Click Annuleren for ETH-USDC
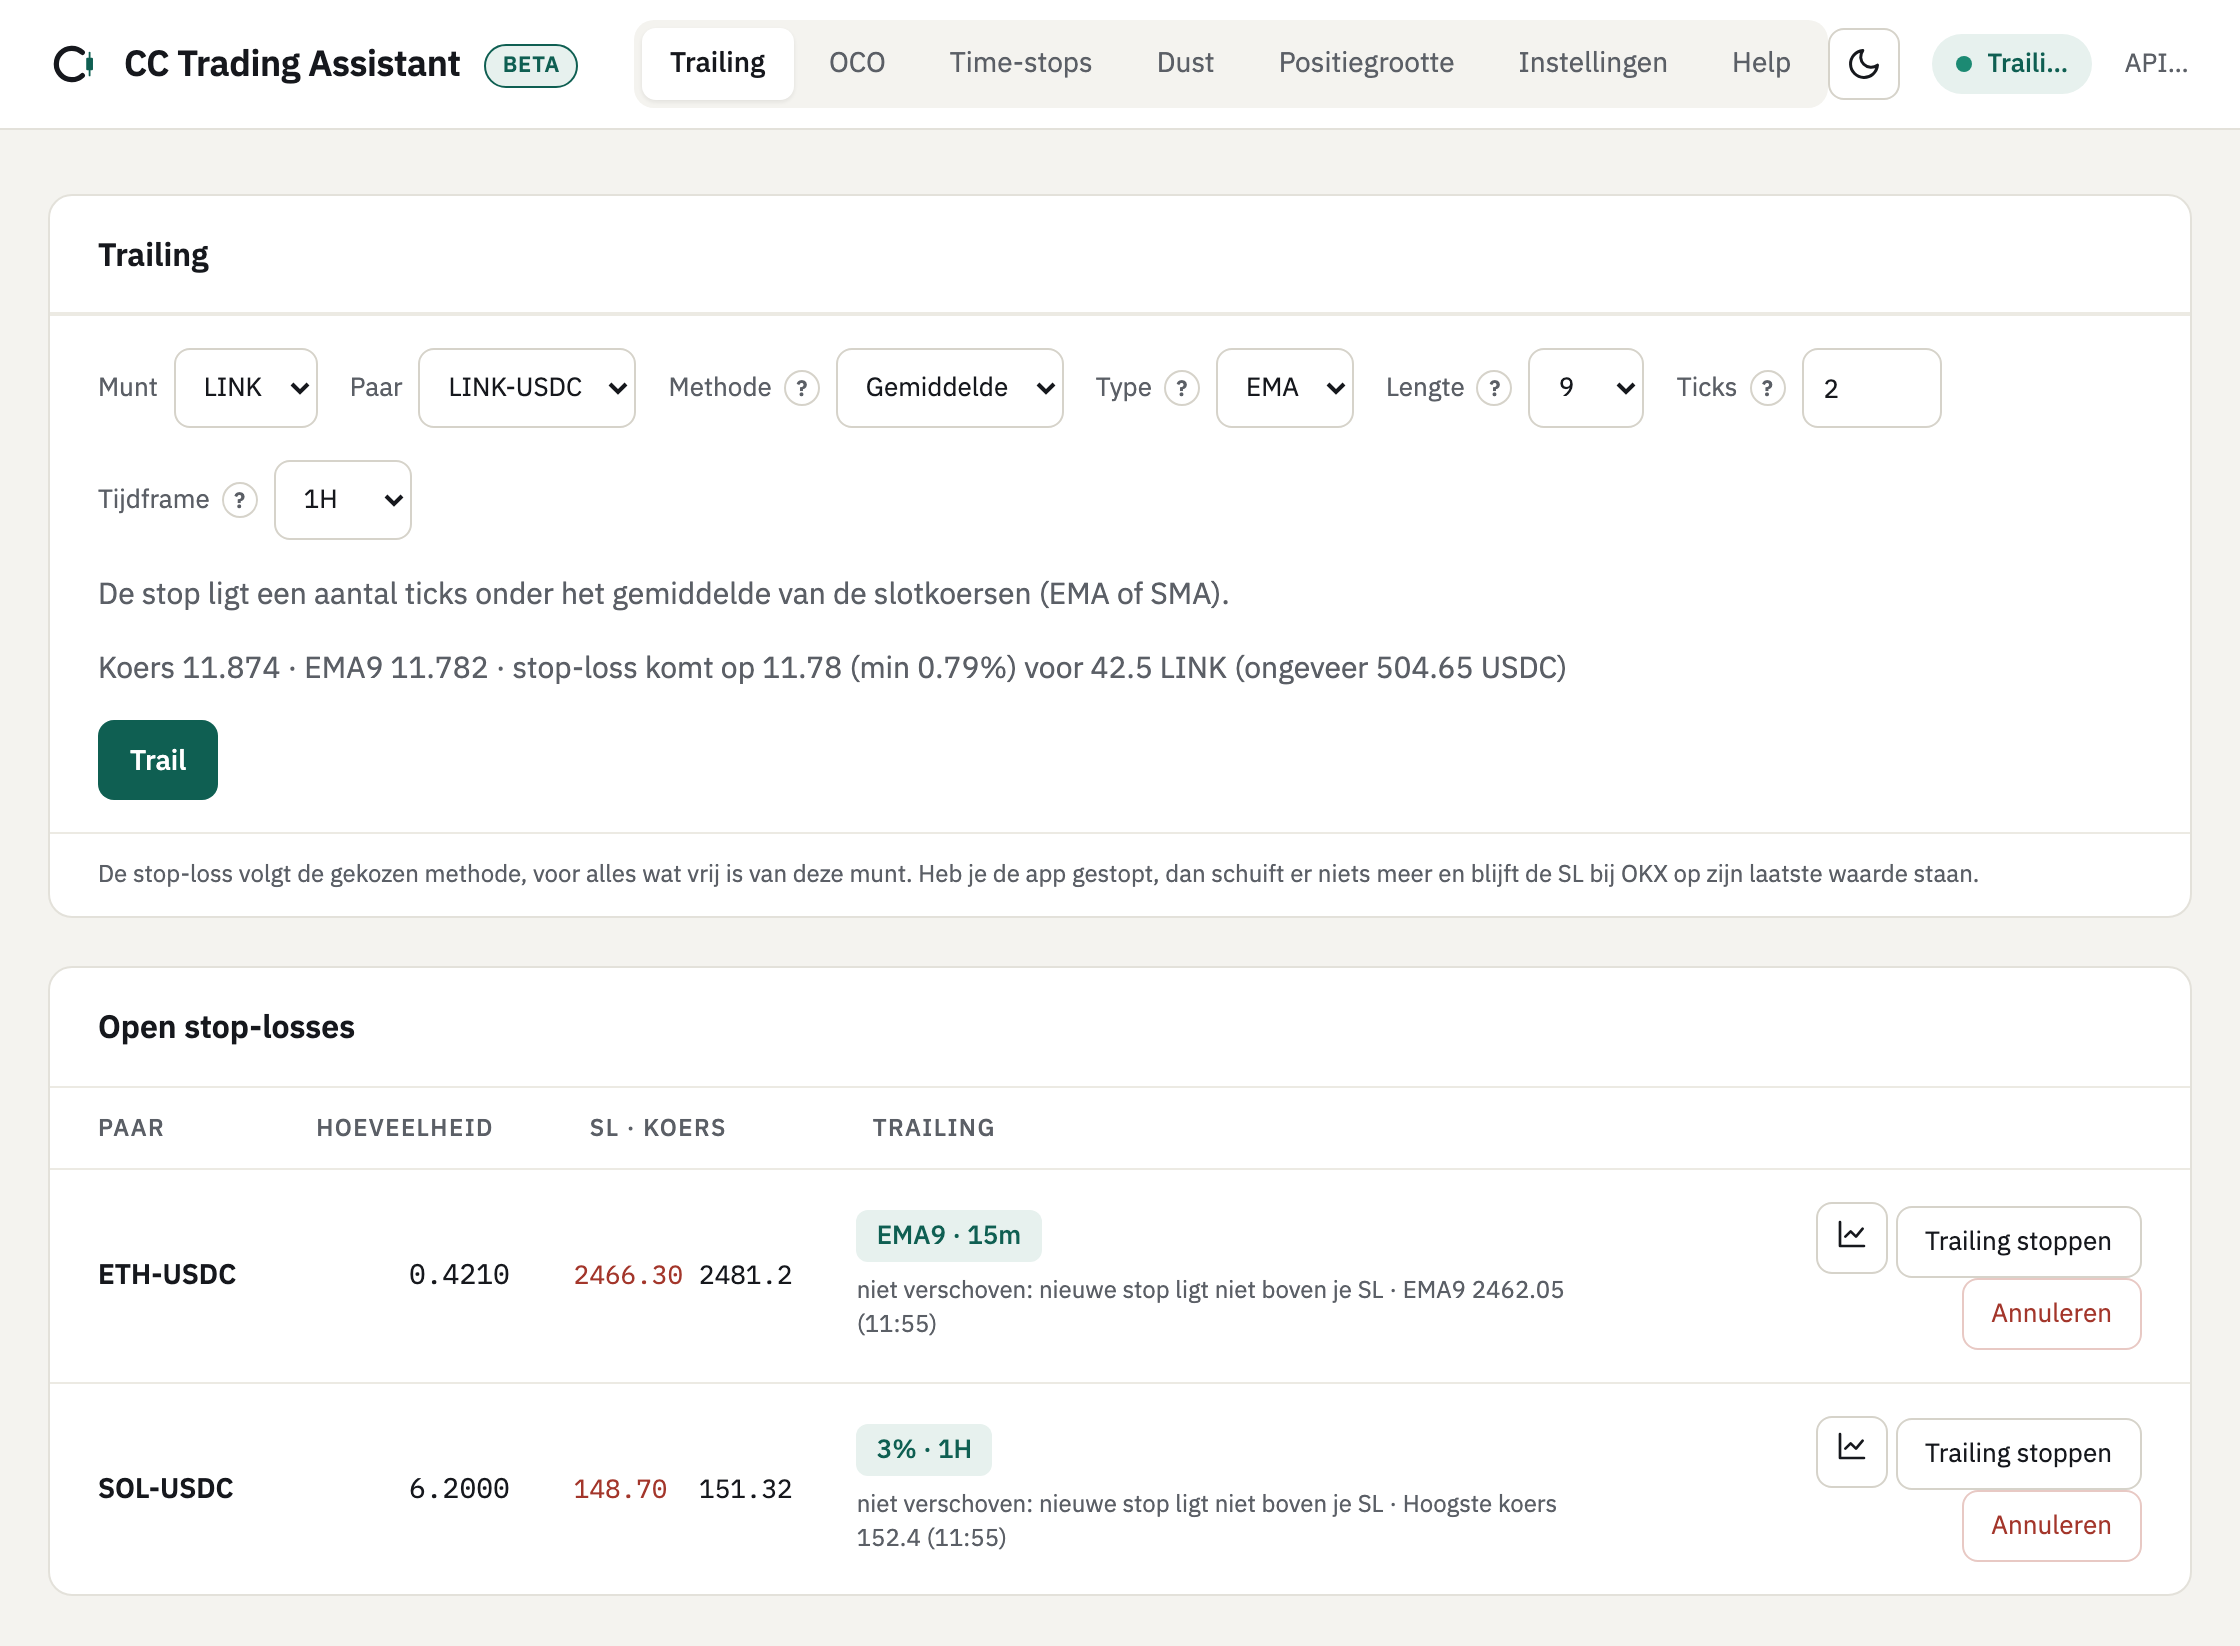 [2051, 1313]
